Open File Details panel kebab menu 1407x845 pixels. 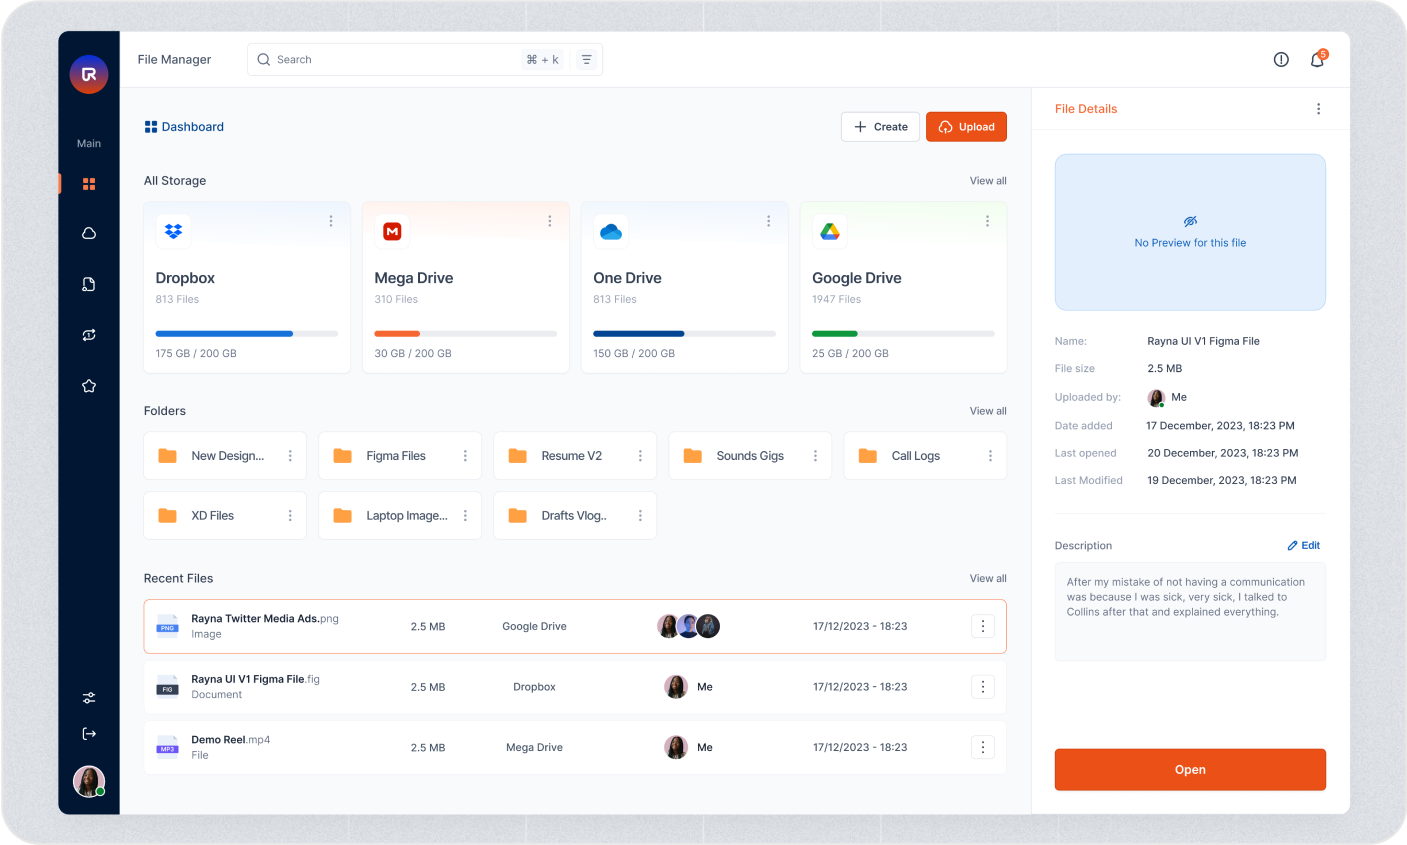click(1318, 109)
